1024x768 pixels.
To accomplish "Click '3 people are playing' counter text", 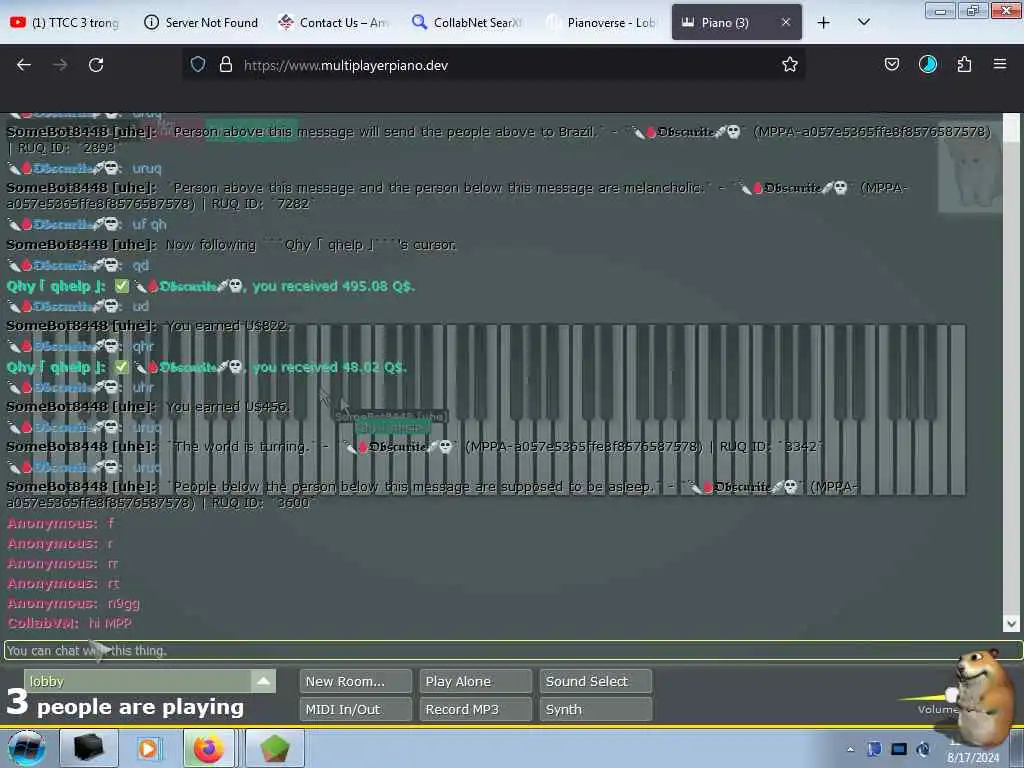I will coord(125,704).
